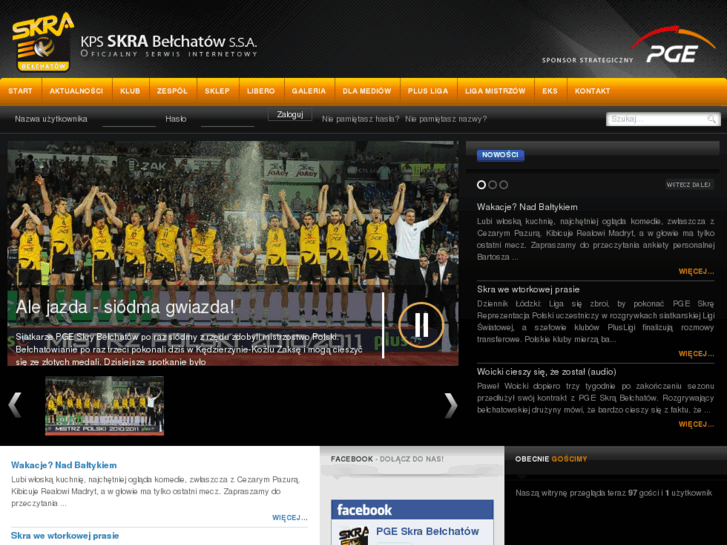Pause the slideshow with the pause button

(421, 325)
